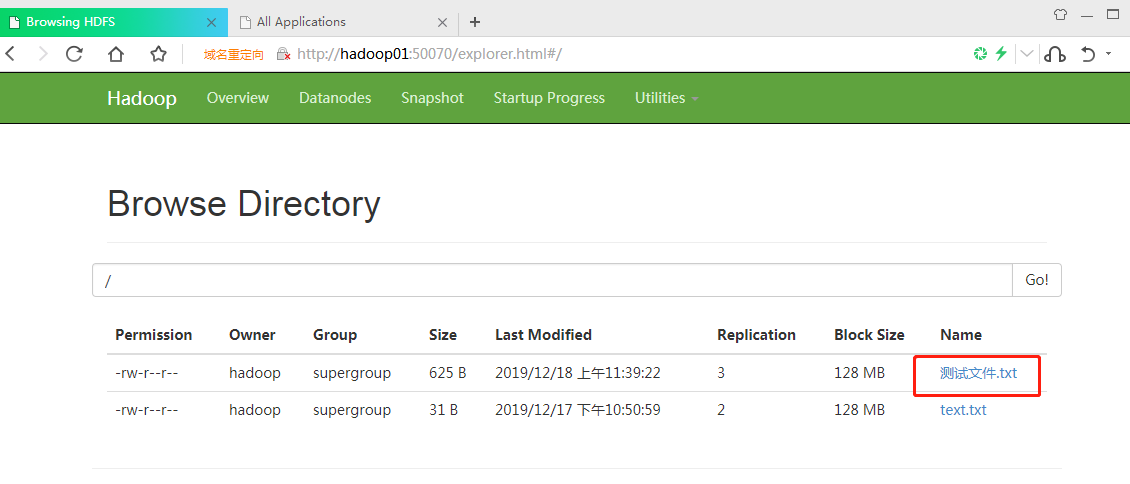Click the undo arrow icon in toolbar
The image size is (1130, 484).
[1088, 54]
